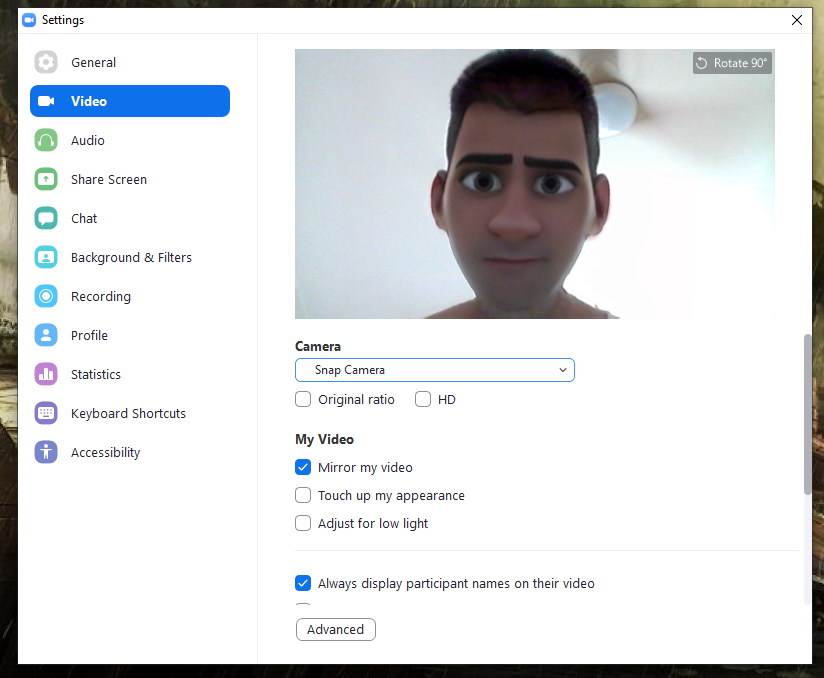Select the Accessibility person icon
Image resolution: width=824 pixels, height=678 pixels.
pyautogui.click(x=46, y=452)
